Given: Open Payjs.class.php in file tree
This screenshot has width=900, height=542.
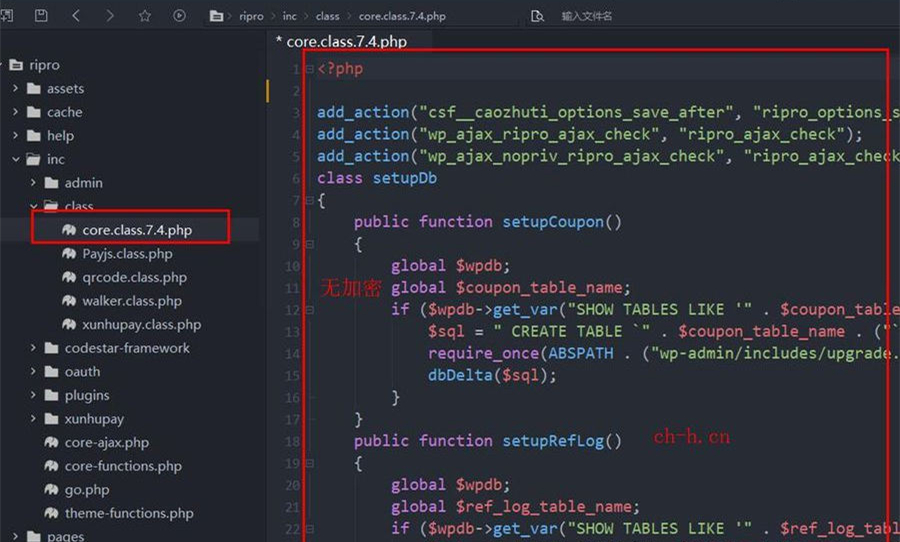Looking at the screenshot, I should tap(127, 254).
